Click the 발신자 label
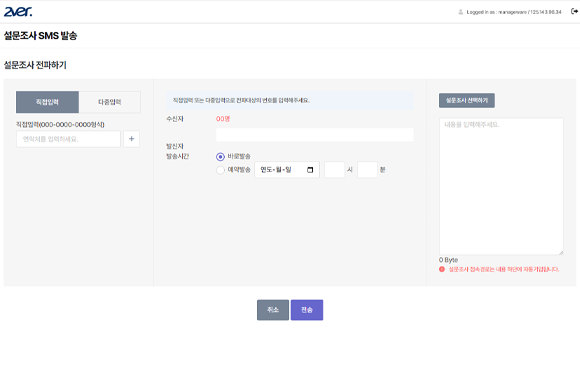Image resolution: width=580 pixels, height=390 pixels. click(175, 146)
